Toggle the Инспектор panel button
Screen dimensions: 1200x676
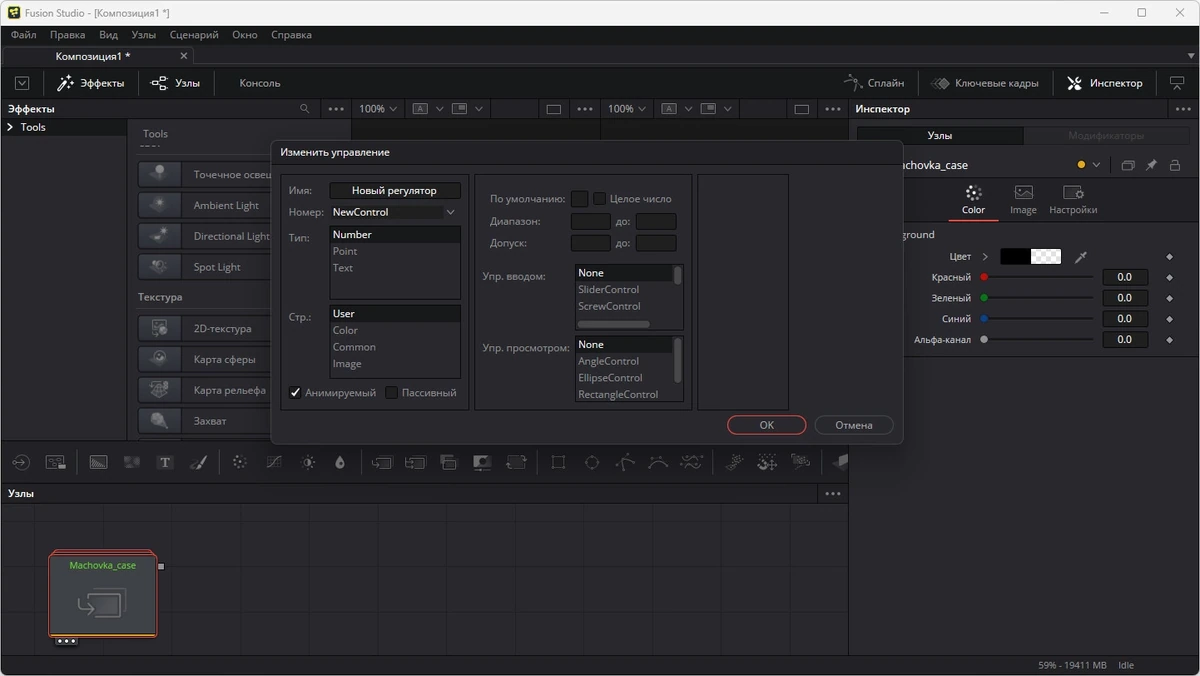(1105, 83)
